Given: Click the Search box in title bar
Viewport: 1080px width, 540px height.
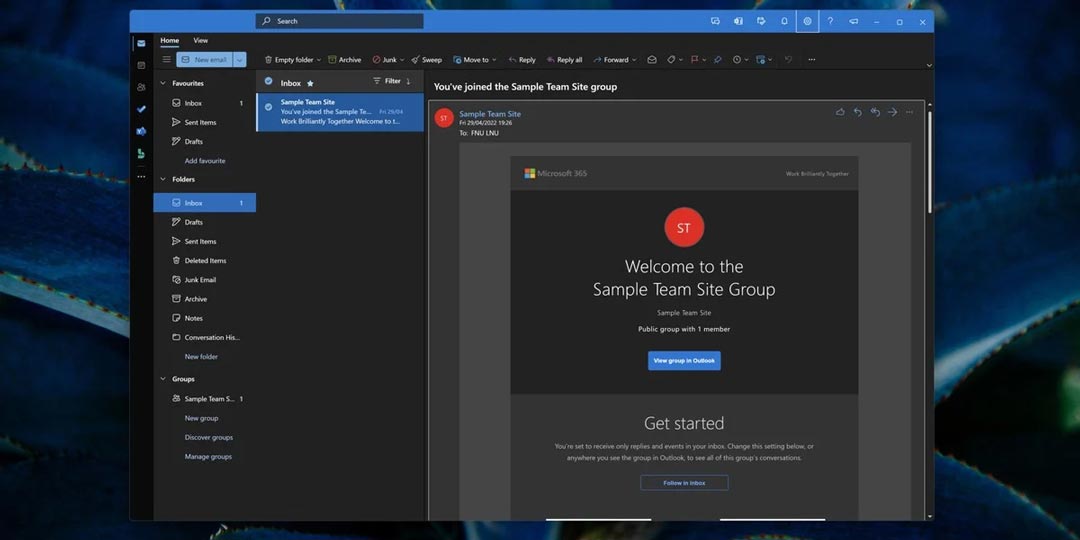Looking at the screenshot, I should click(x=340, y=21).
